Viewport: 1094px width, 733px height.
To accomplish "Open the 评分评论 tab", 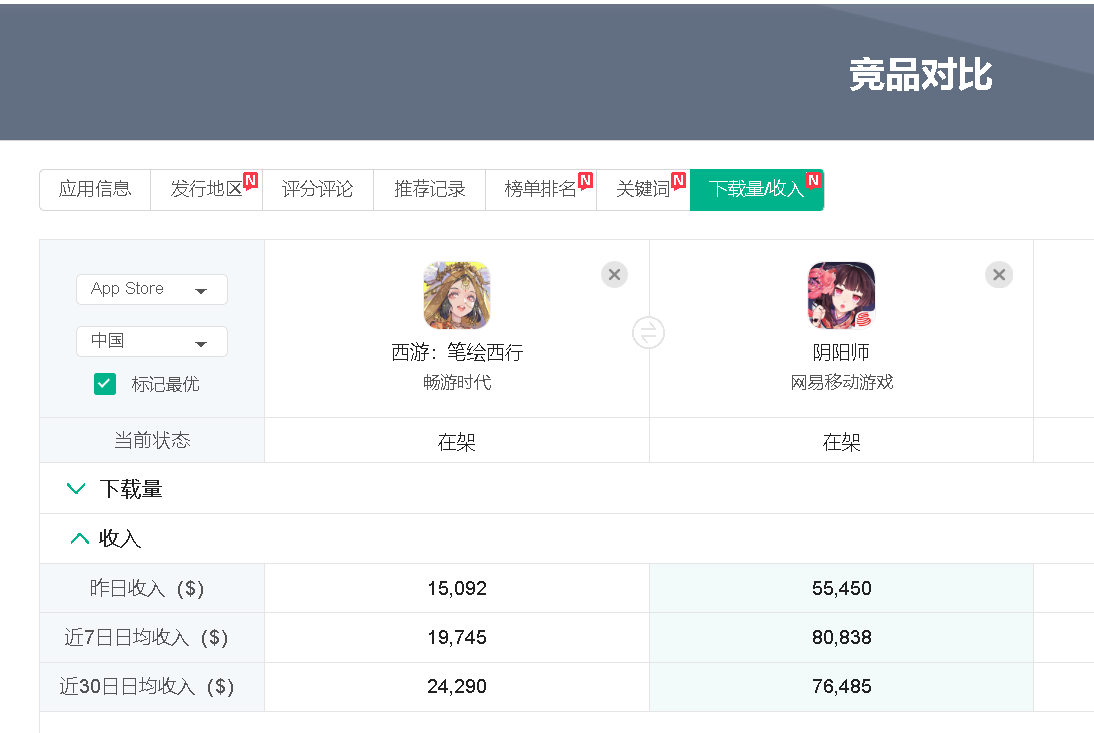I will (x=317, y=190).
